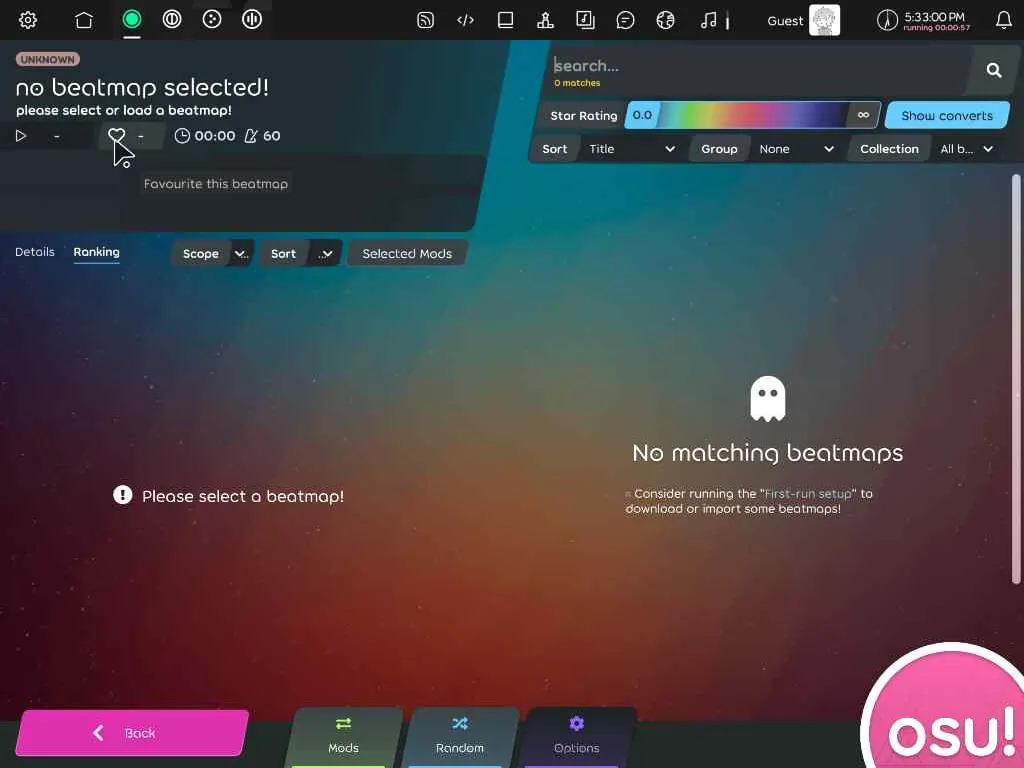Screen dimensions: 1024x768
Task: Click the Random button
Action: click(460, 737)
